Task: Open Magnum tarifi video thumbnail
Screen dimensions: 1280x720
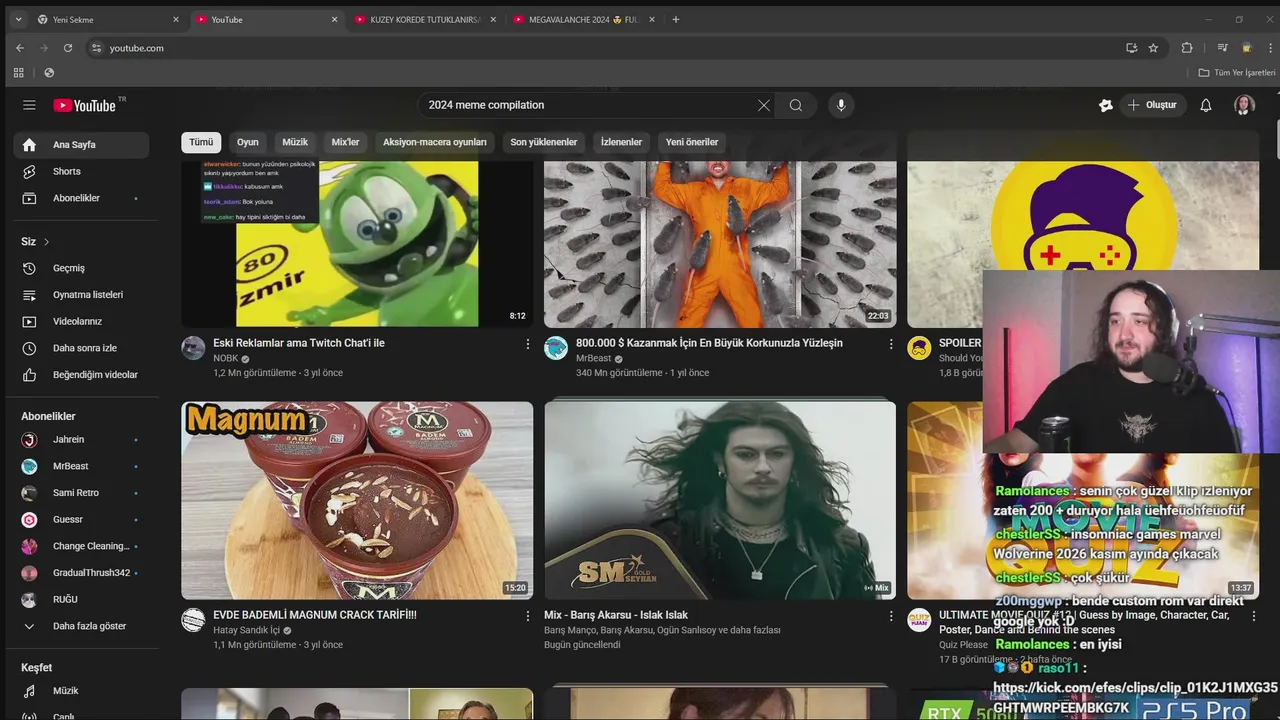Action: point(357,500)
